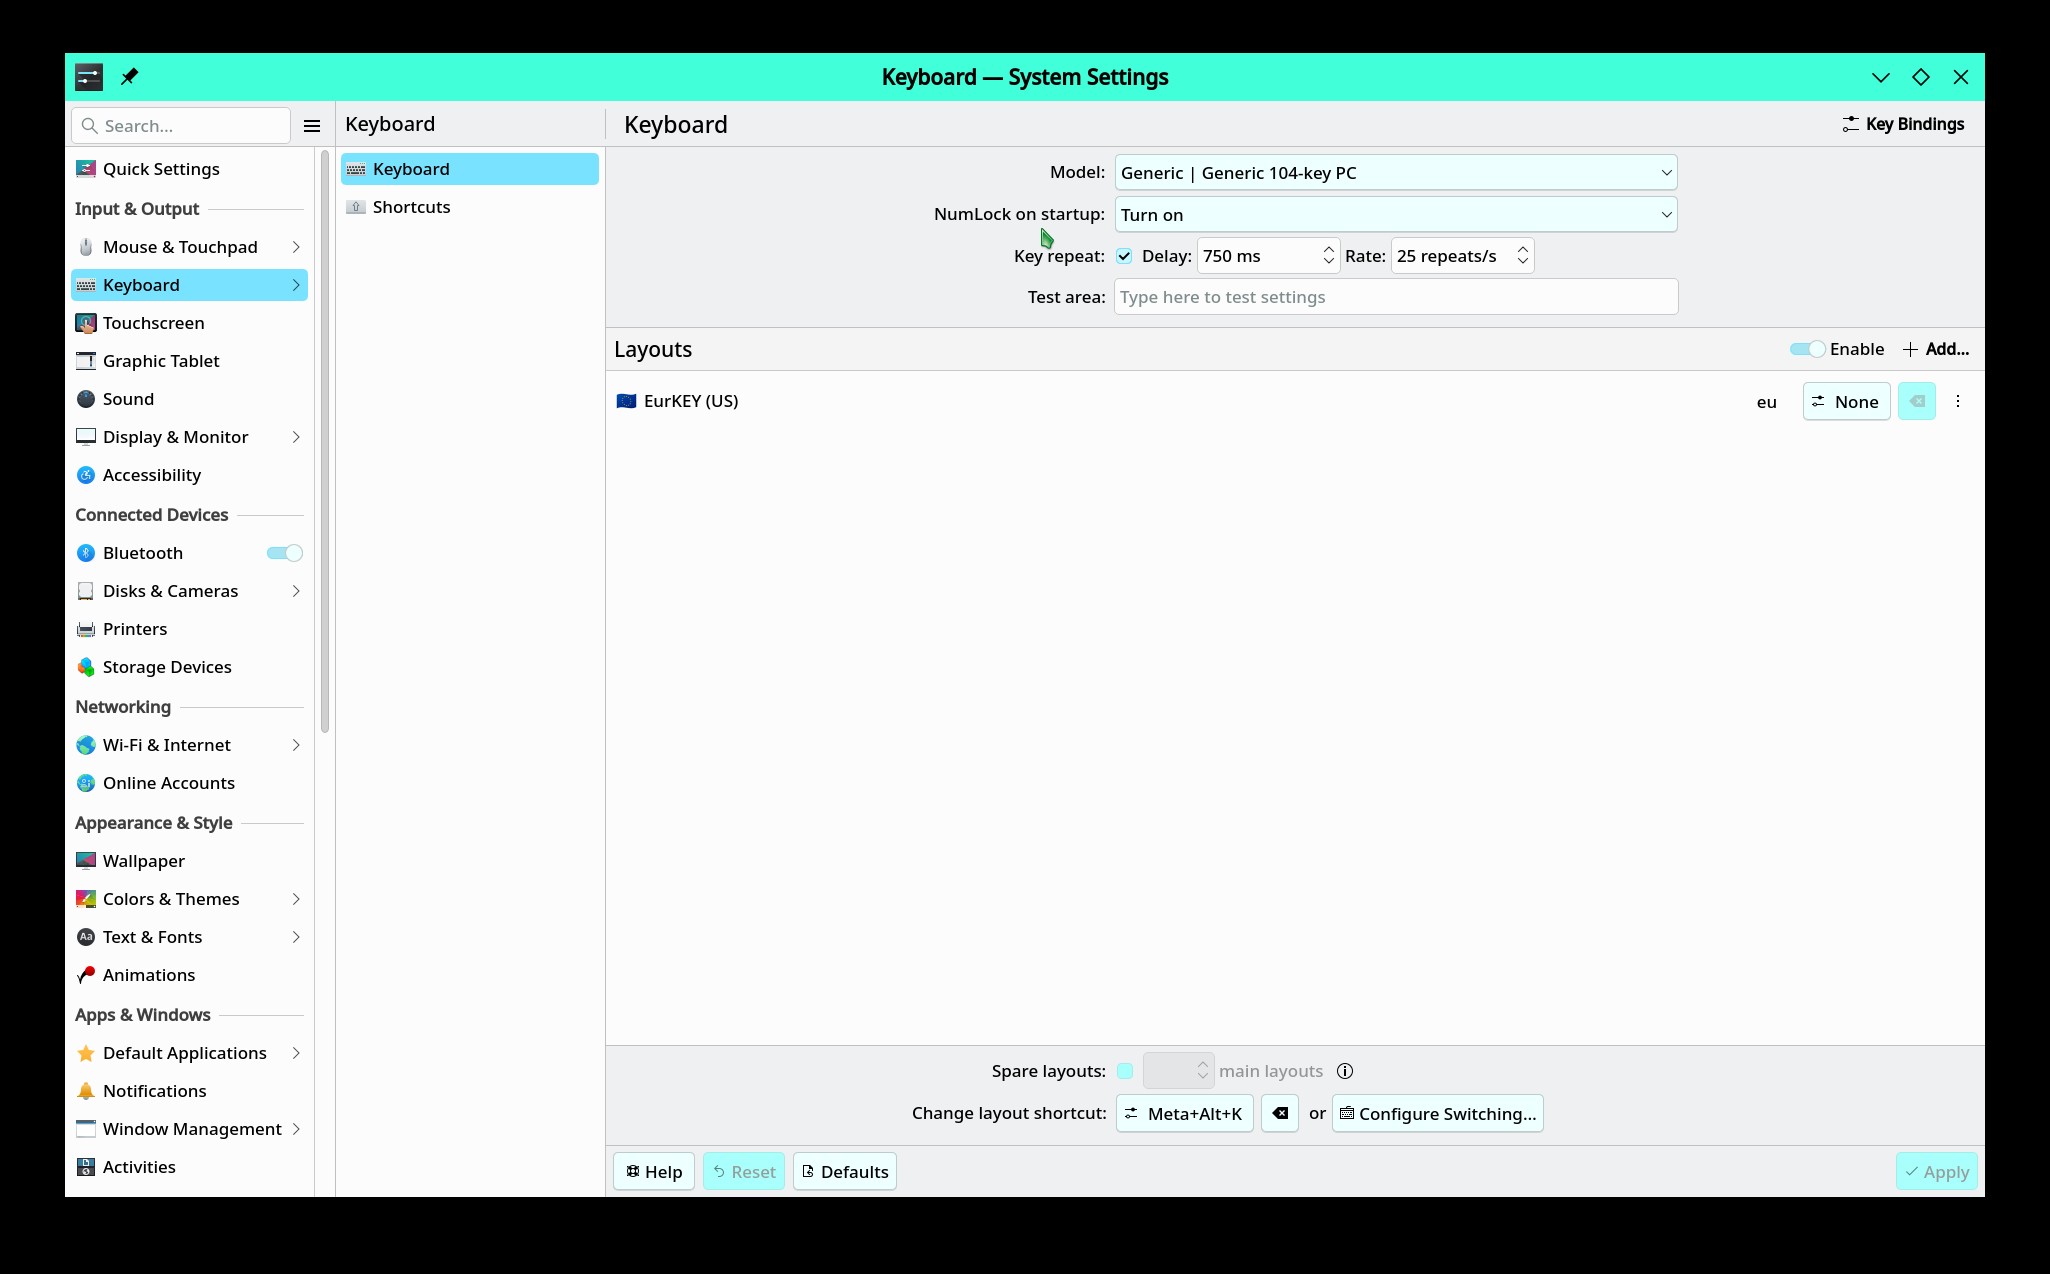Open Keyboard category in sidebar

pyautogui.click(x=190, y=285)
